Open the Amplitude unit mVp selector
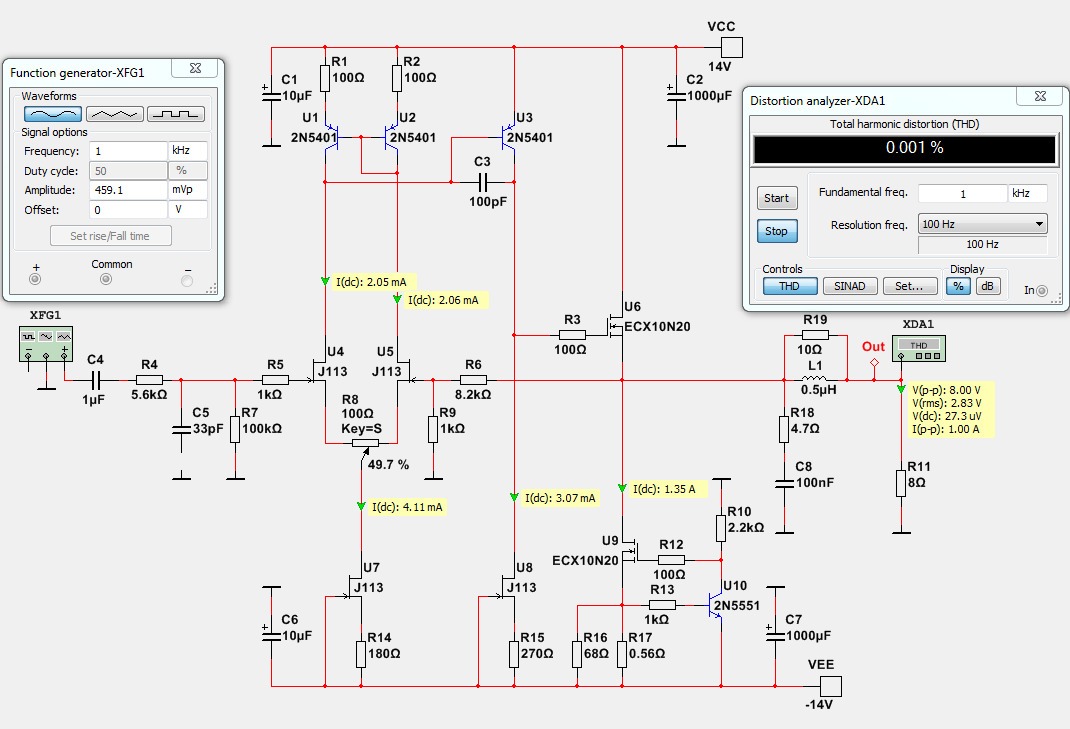The height and width of the screenshot is (729, 1070). click(188, 190)
